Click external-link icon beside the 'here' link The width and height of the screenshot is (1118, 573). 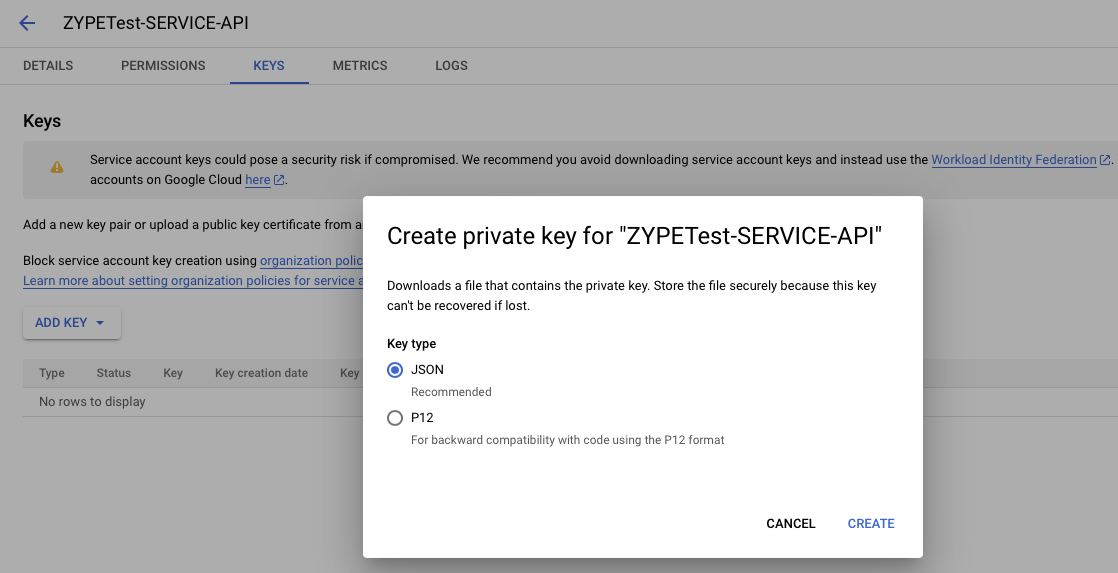pos(279,180)
